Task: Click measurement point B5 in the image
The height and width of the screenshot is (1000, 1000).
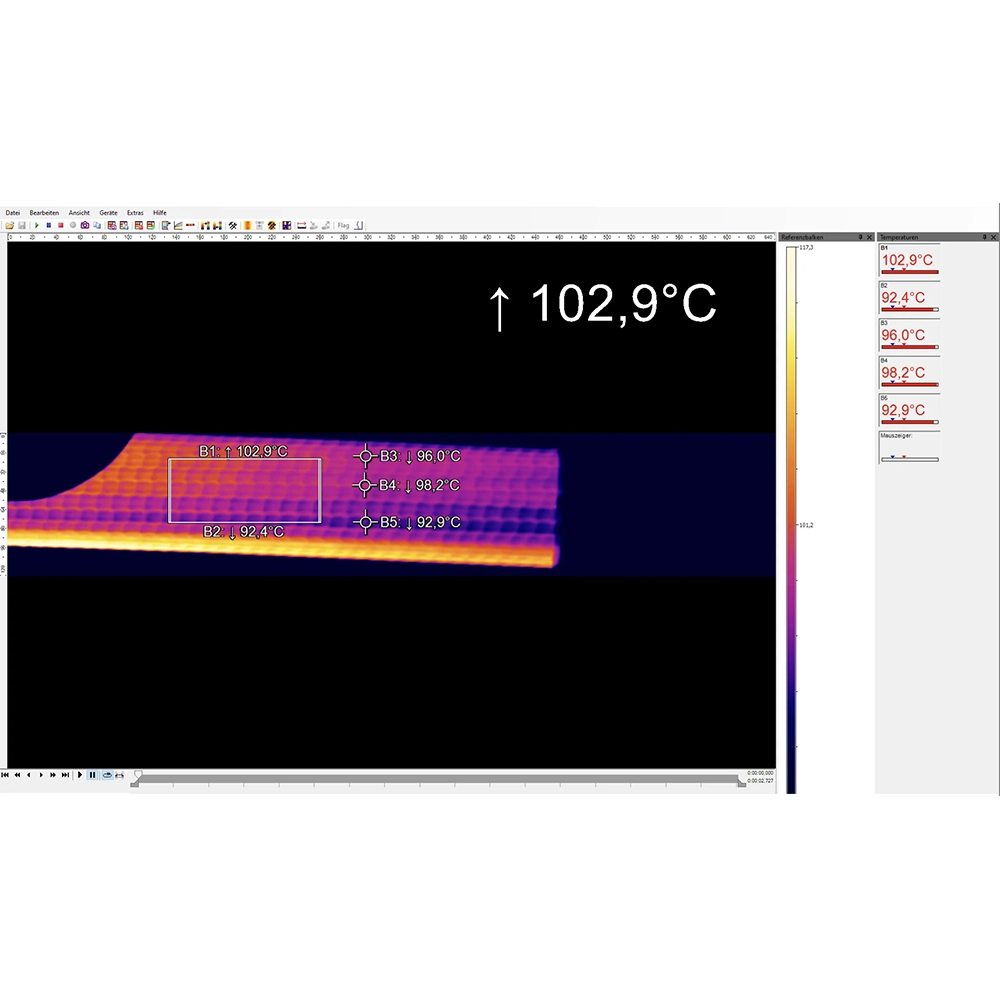Action: [x=364, y=522]
